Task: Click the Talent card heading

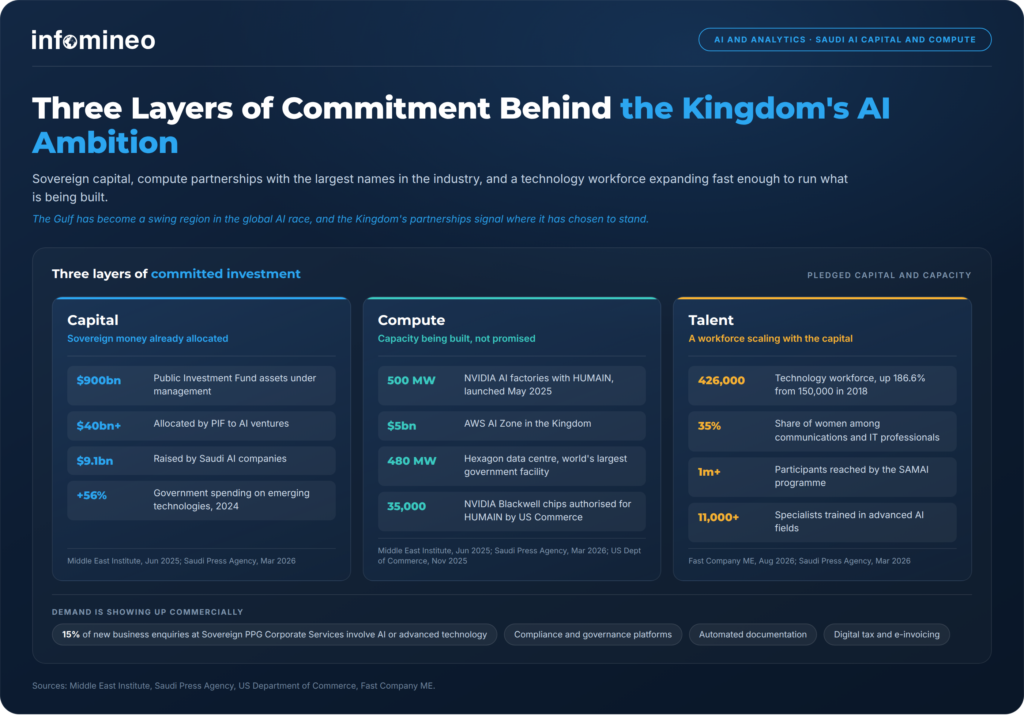Action: [x=711, y=320]
